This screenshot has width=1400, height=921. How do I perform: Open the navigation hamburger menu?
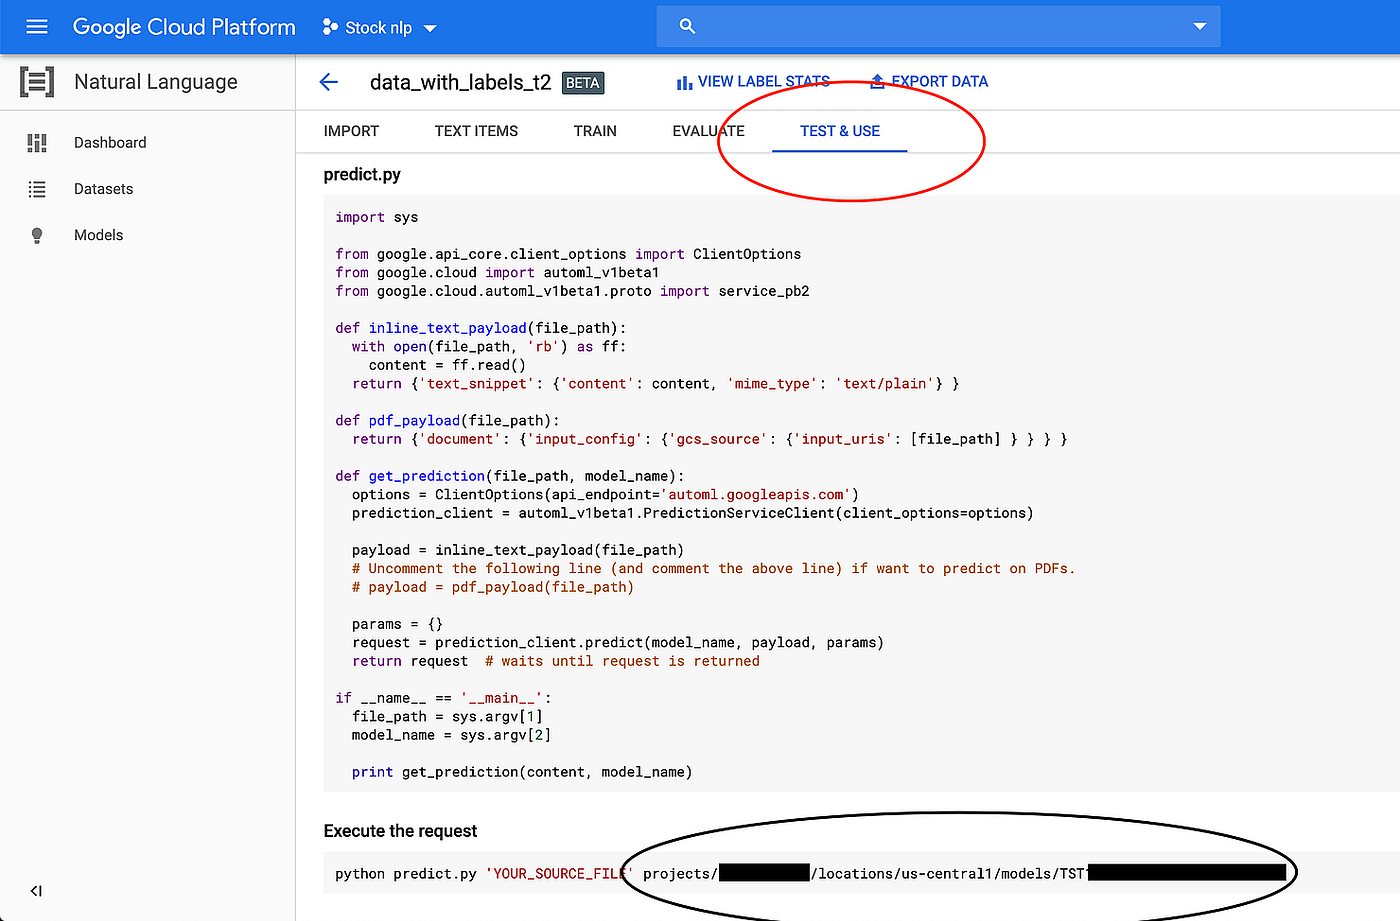point(37,27)
